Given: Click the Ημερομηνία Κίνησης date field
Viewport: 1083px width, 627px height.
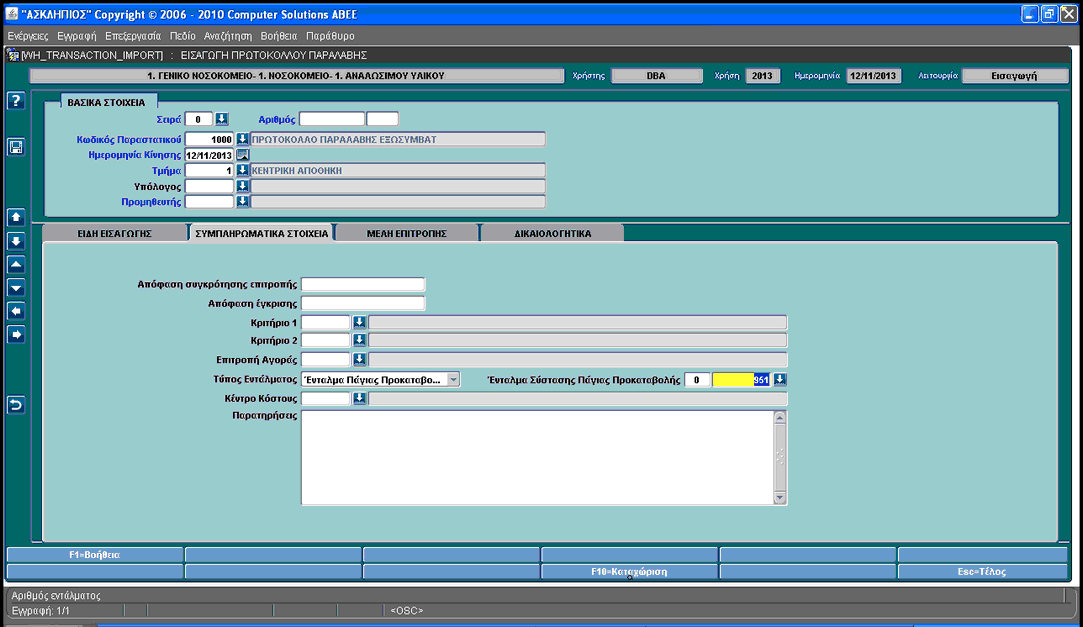Looking at the screenshot, I should (209, 155).
